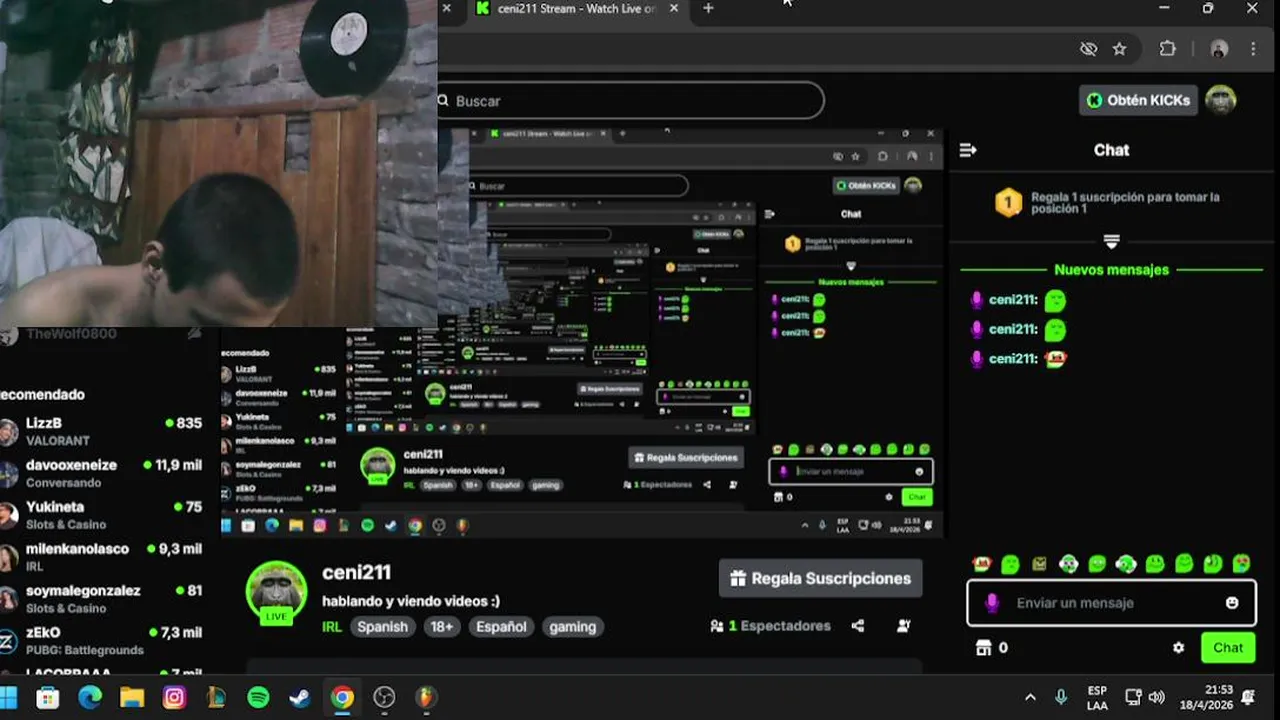Open recommended channel LizzB
The height and width of the screenshot is (720, 1280).
(100, 431)
